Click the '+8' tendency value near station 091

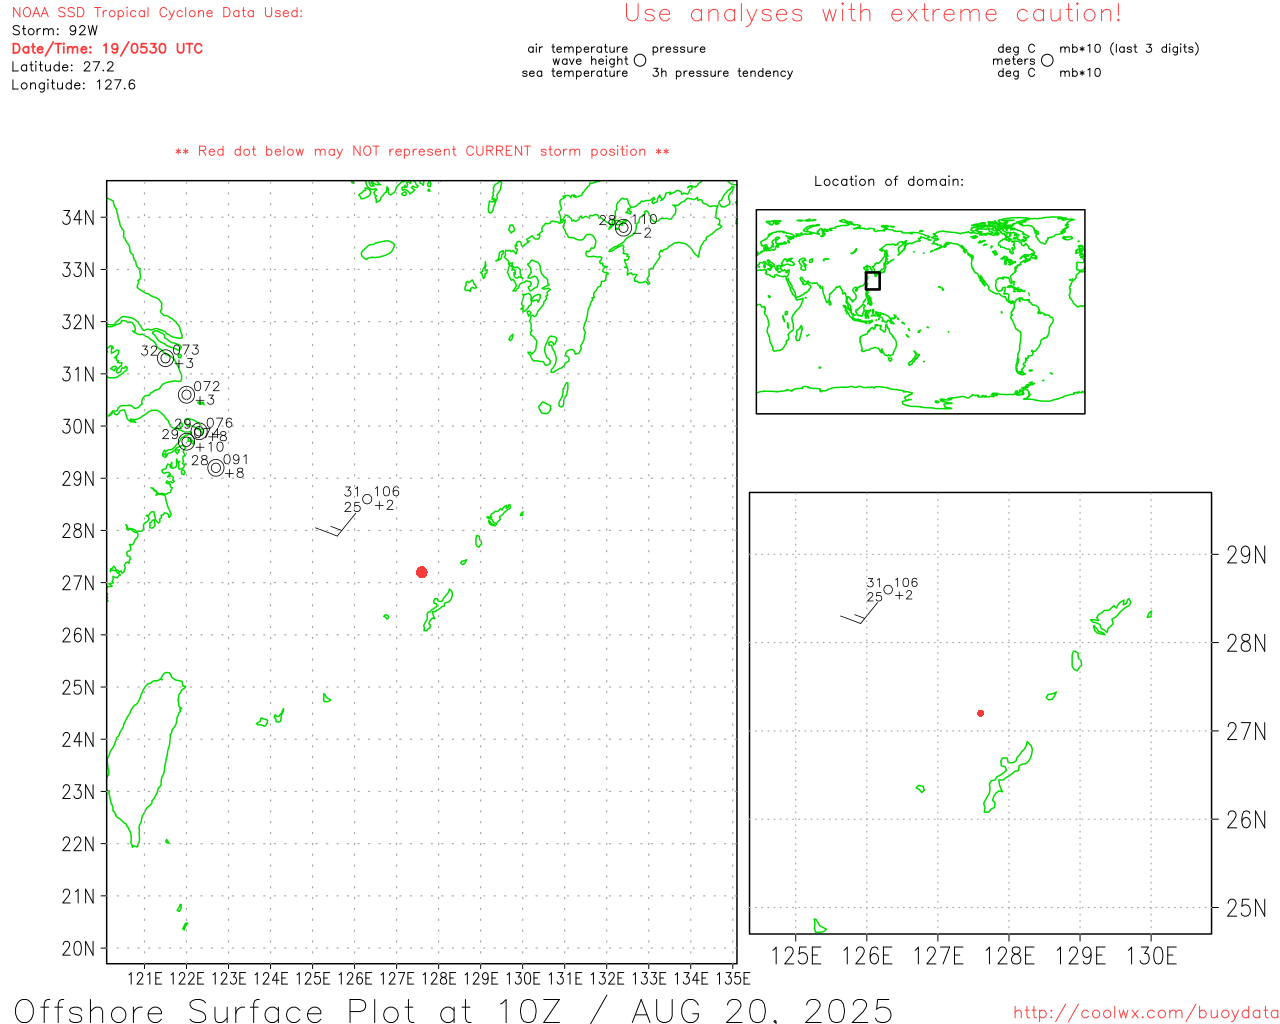pos(234,473)
